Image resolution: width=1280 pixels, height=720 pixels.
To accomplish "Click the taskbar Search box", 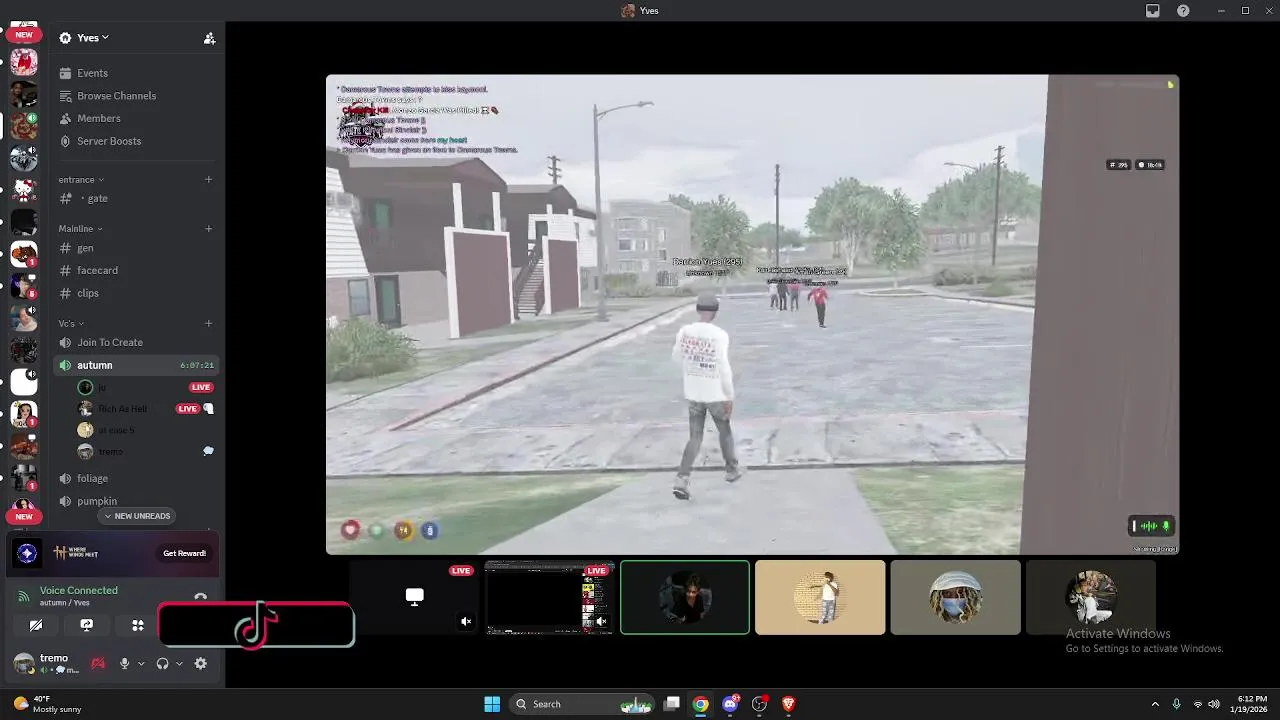I will tap(582, 704).
